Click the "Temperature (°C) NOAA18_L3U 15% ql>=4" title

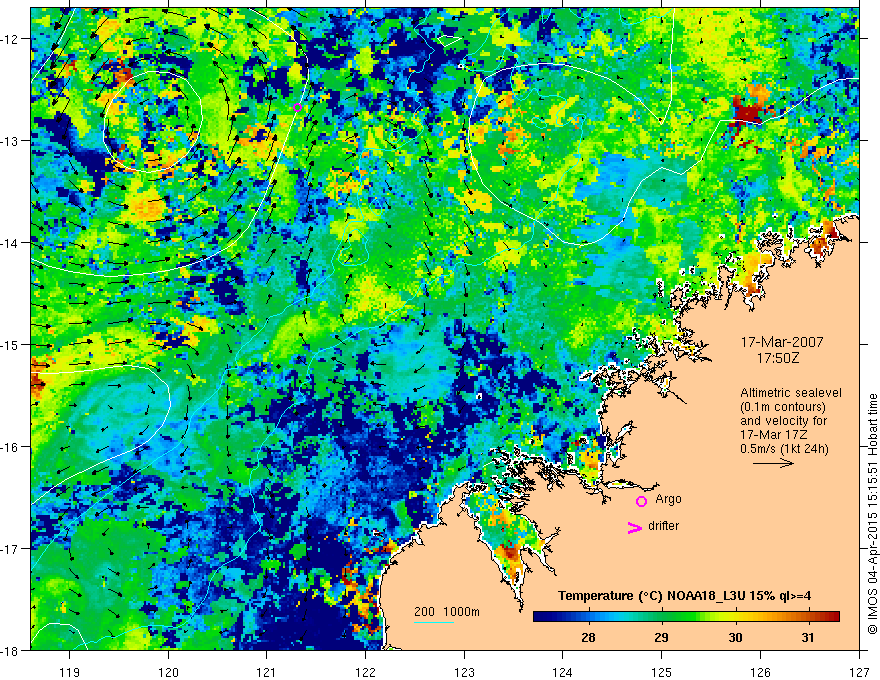[x=684, y=596]
